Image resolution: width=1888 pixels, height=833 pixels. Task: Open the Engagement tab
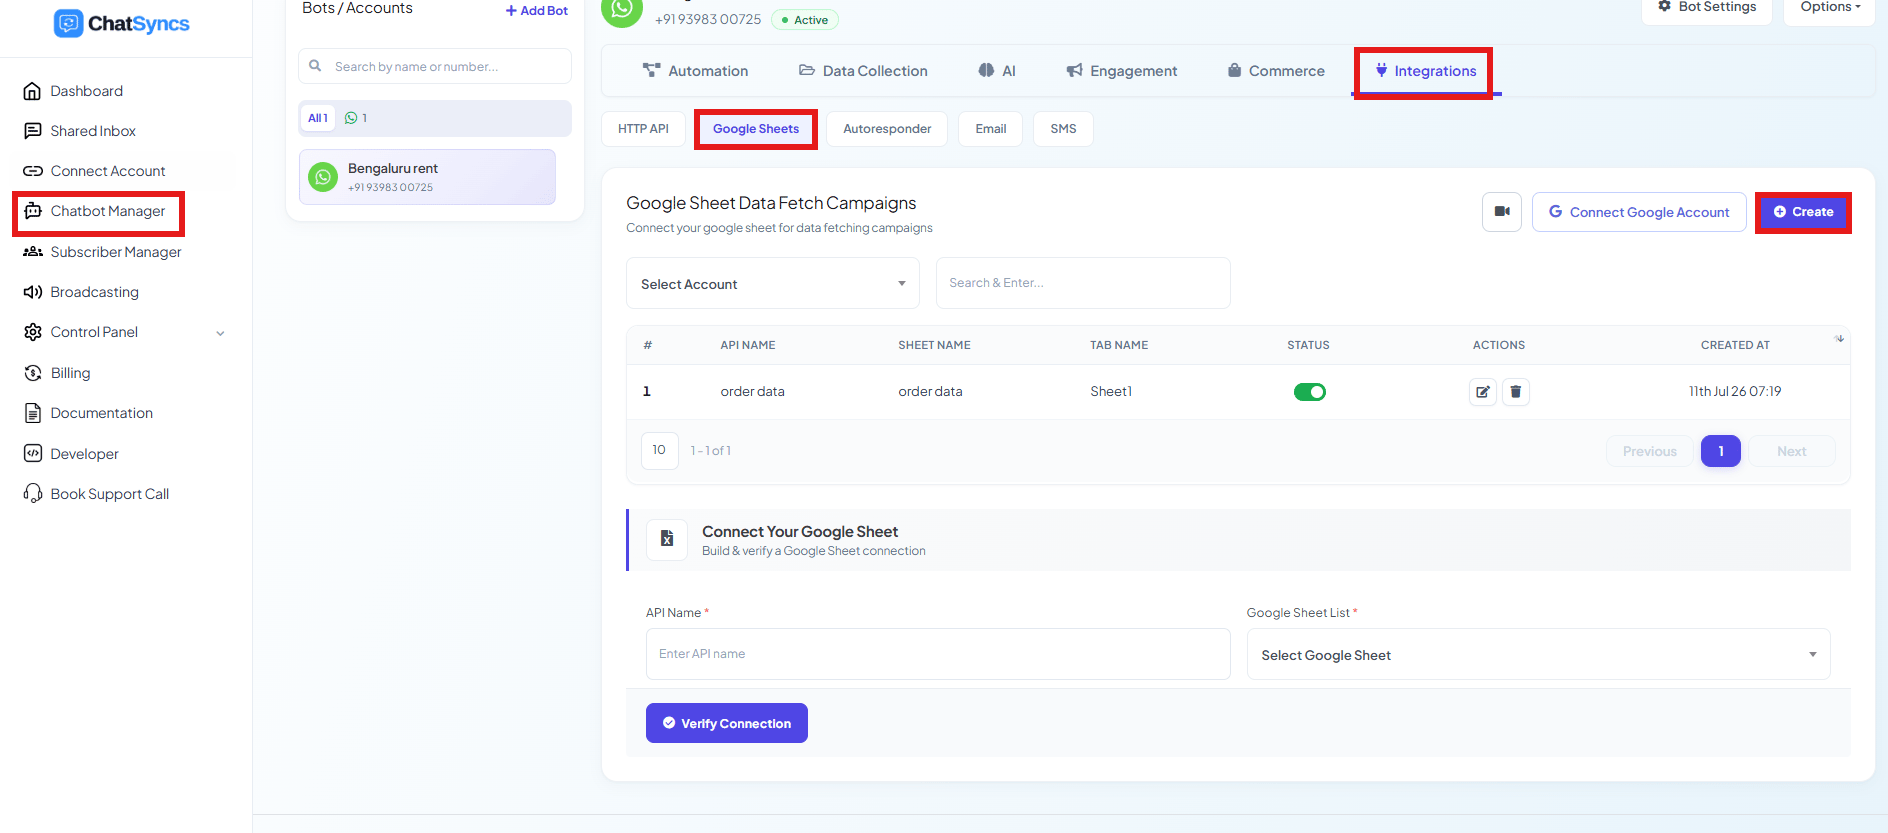point(1122,71)
